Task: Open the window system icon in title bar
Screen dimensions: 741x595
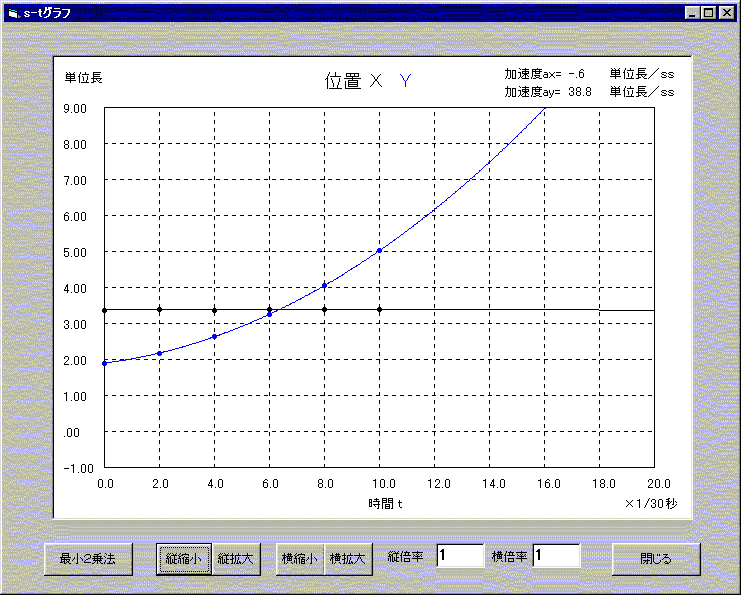Action: (13, 13)
